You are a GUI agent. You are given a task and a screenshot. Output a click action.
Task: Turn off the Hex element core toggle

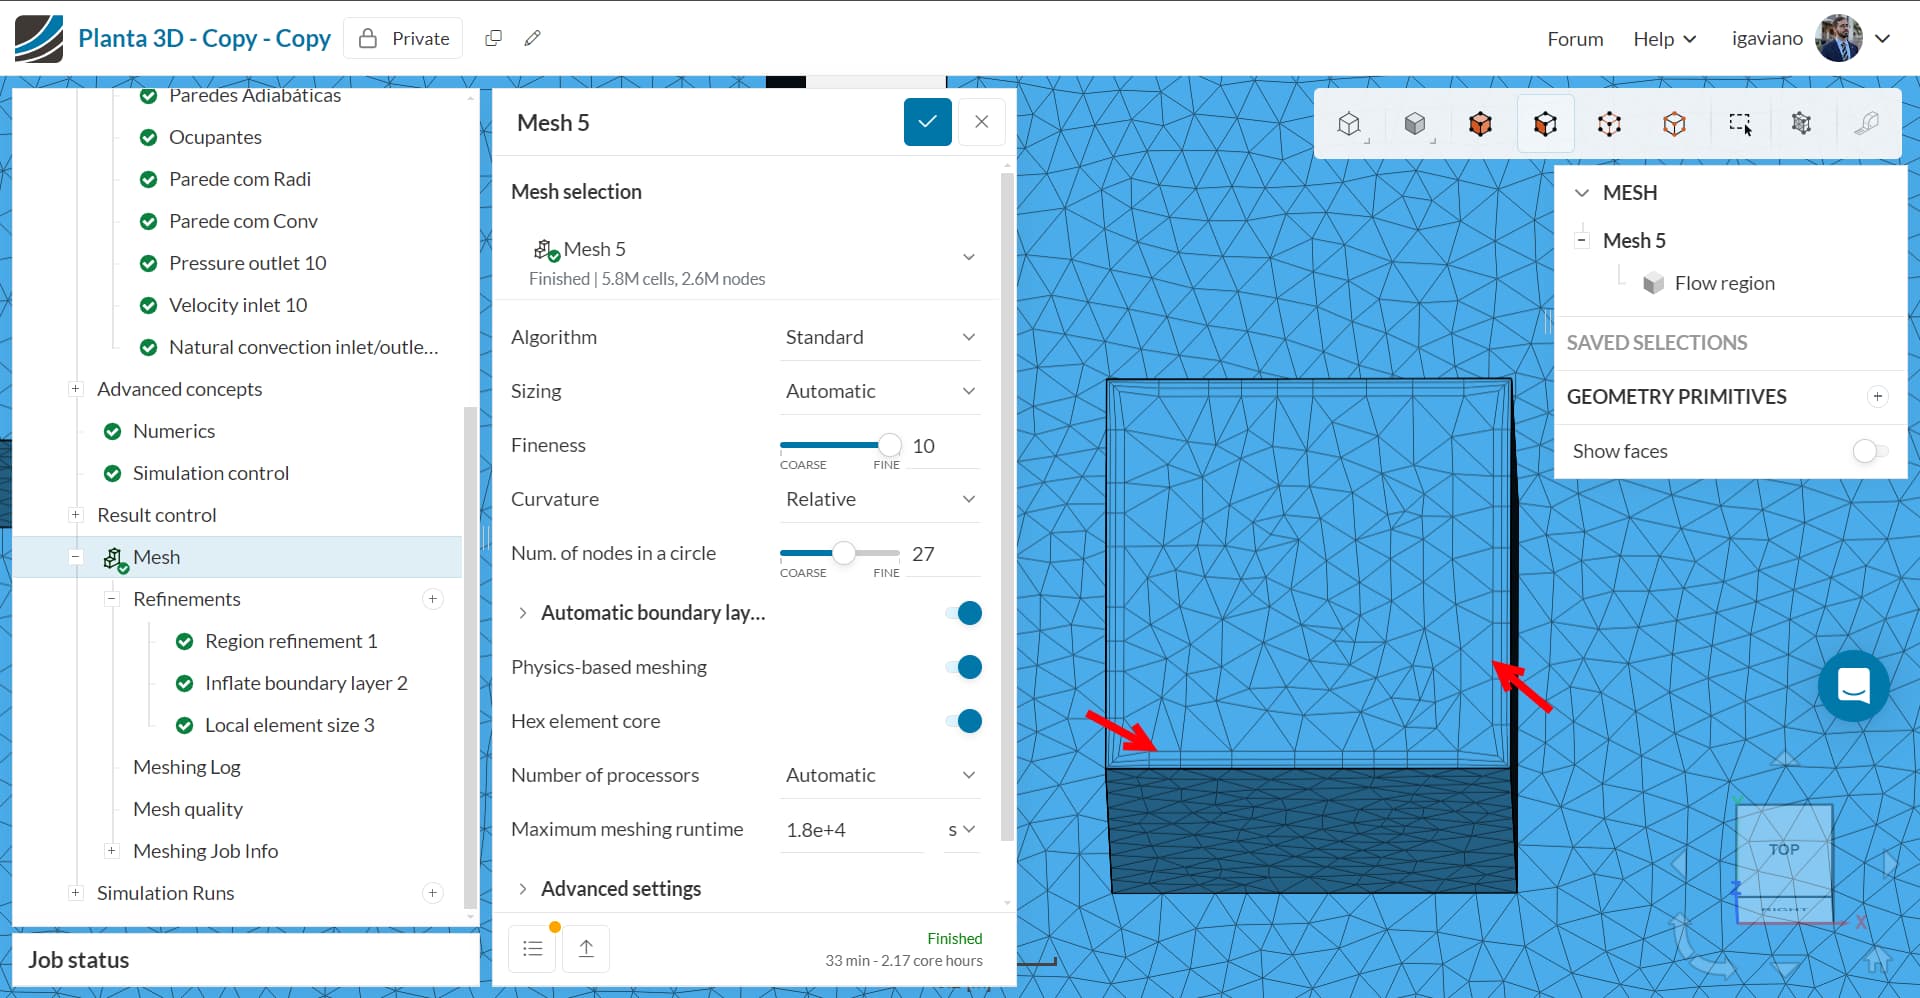(x=963, y=721)
